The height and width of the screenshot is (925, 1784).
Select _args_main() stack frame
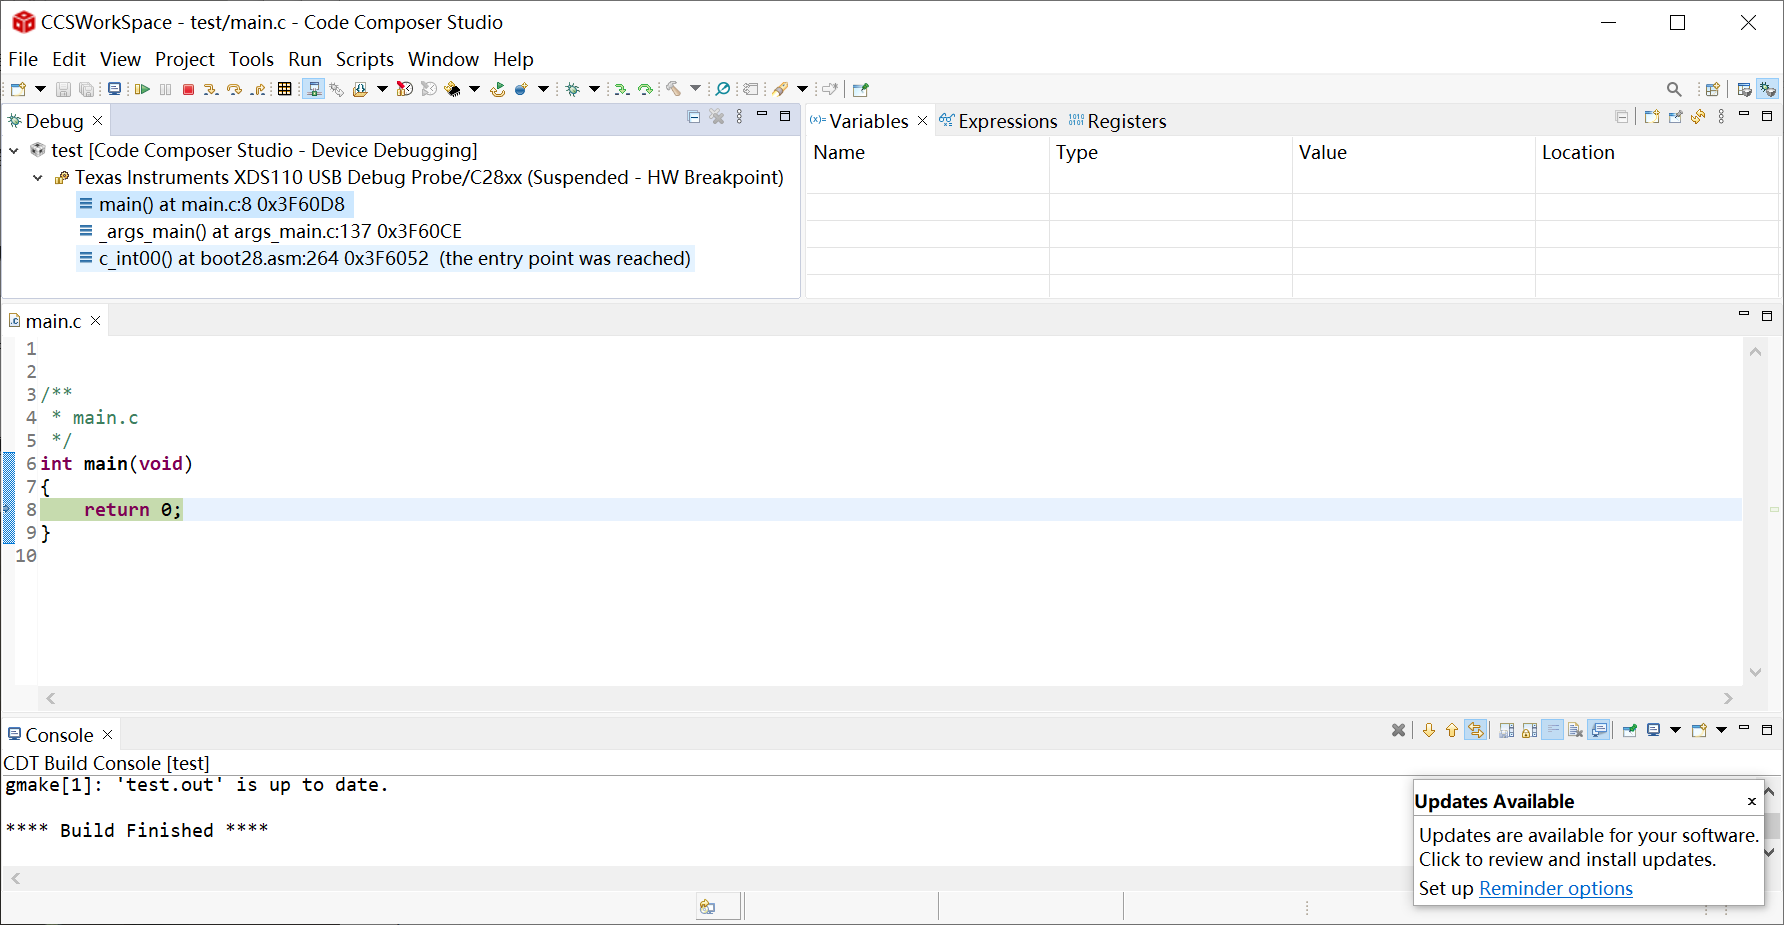[279, 231]
